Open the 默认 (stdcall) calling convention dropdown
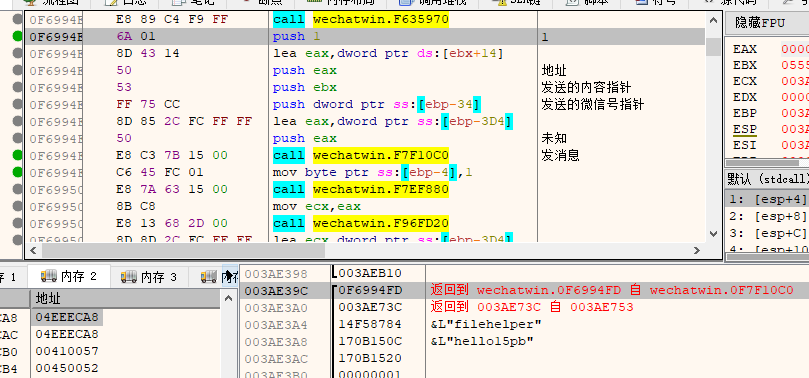The width and height of the screenshot is (809, 378). [767, 179]
